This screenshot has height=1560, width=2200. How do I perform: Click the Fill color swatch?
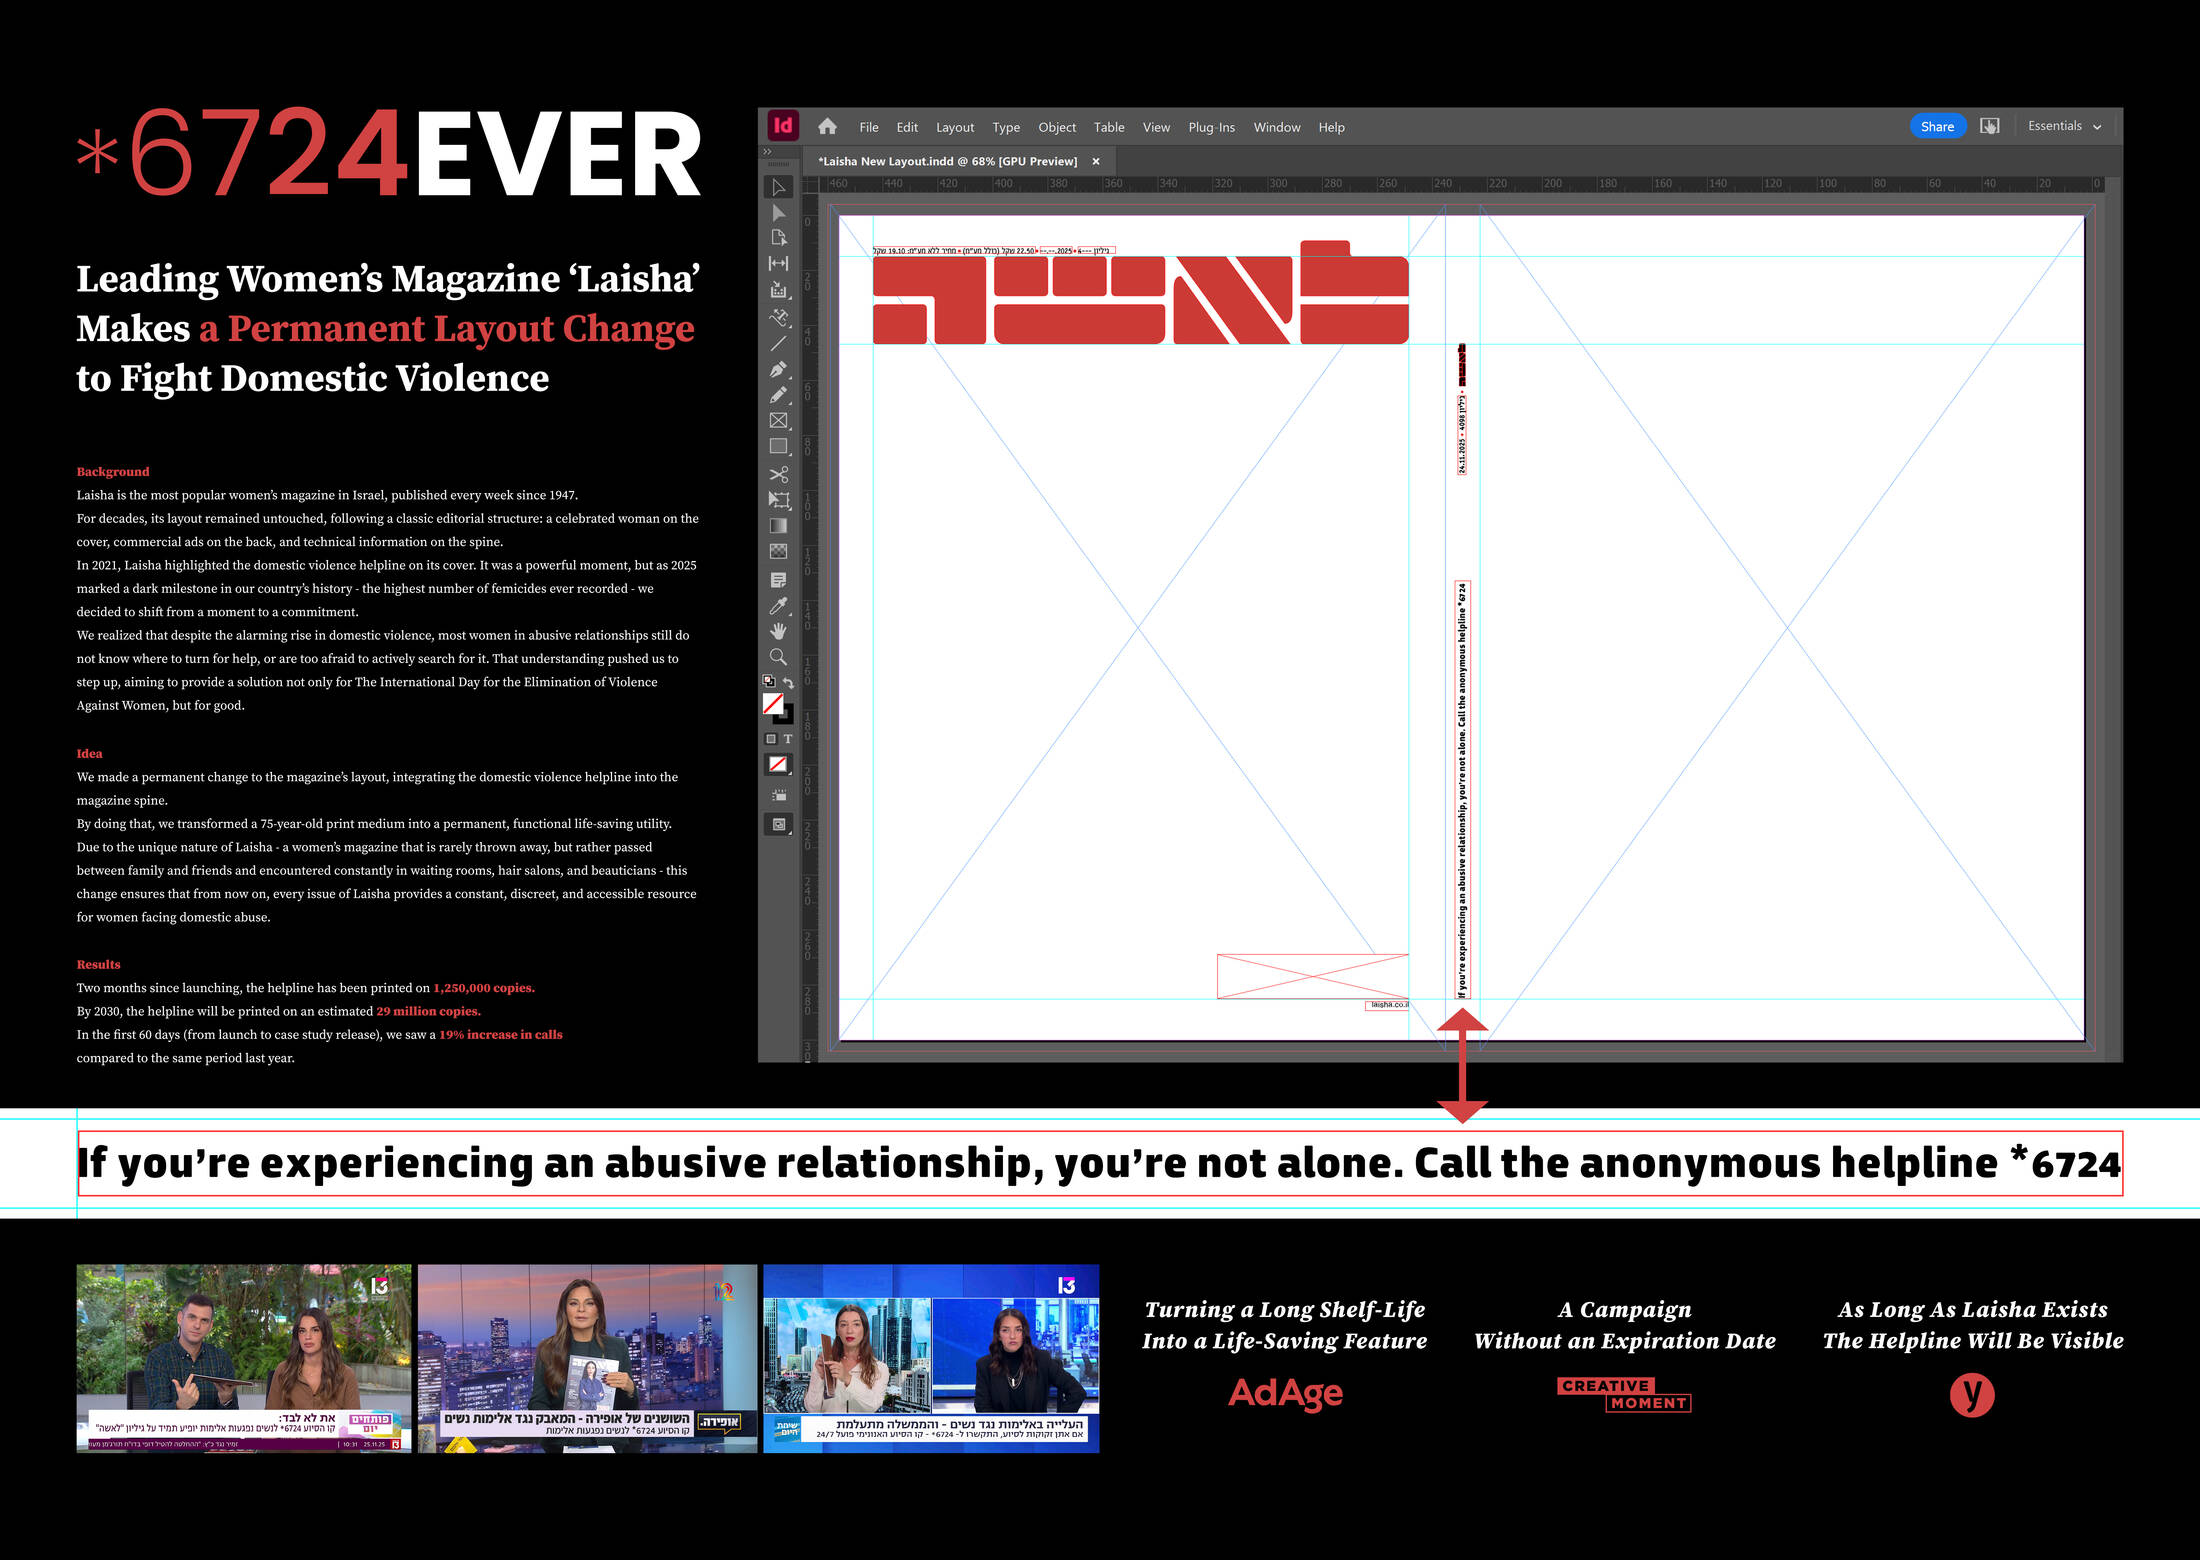[x=773, y=704]
